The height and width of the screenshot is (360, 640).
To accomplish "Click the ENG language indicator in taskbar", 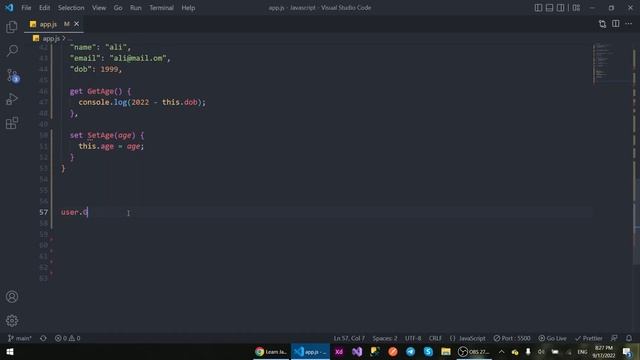I will pyautogui.click(x=582, y=352).
